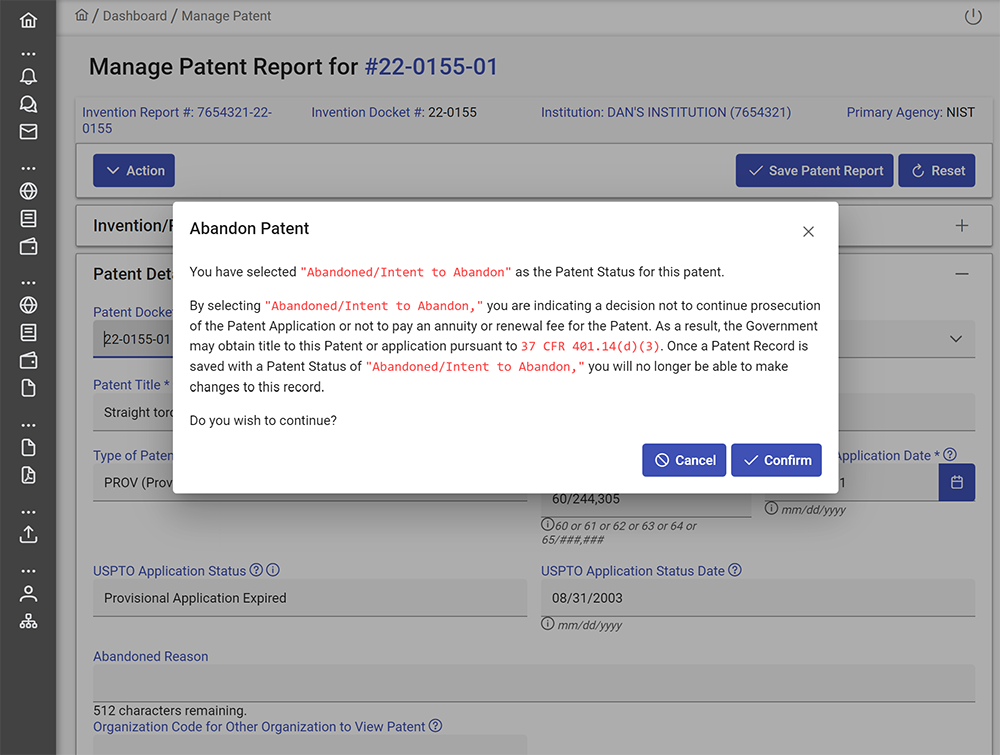Click the upload icon in the sidebar

[x=28, y=534]
